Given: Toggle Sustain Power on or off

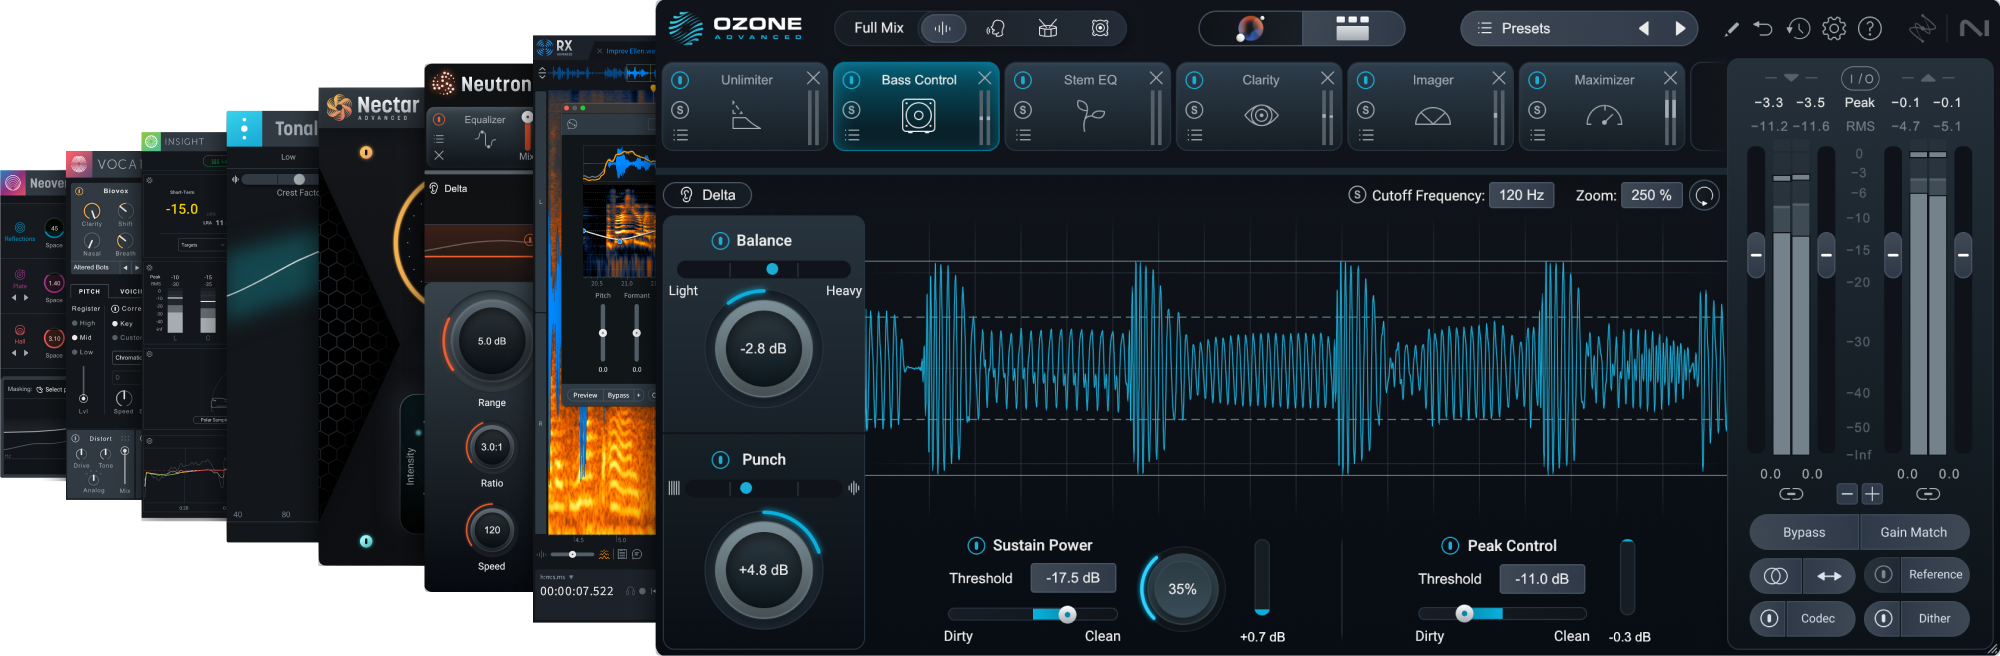Looking at the screenshot, I should (976, 546).
